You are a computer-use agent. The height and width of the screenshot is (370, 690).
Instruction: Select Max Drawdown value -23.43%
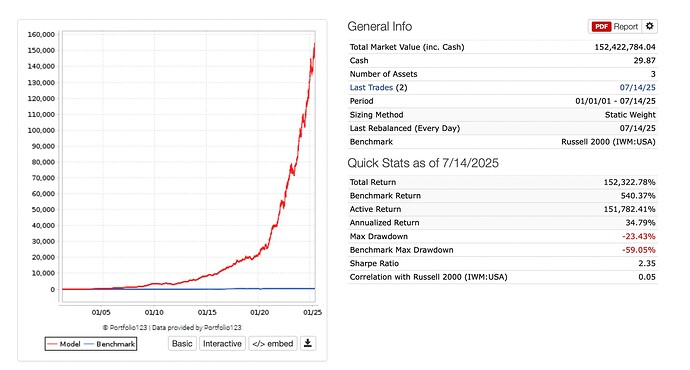click(x=639, y=237)
